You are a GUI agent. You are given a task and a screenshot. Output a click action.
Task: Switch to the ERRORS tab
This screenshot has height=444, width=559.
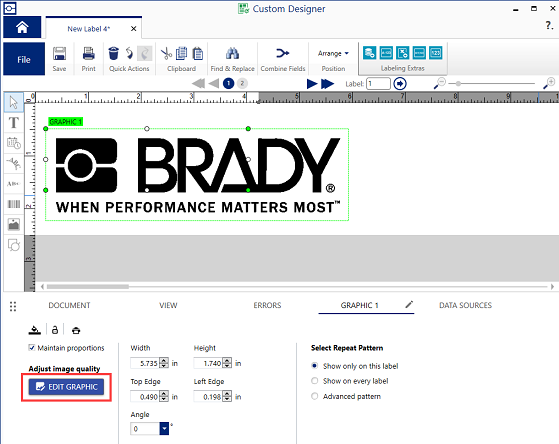[x=267, y=305]
